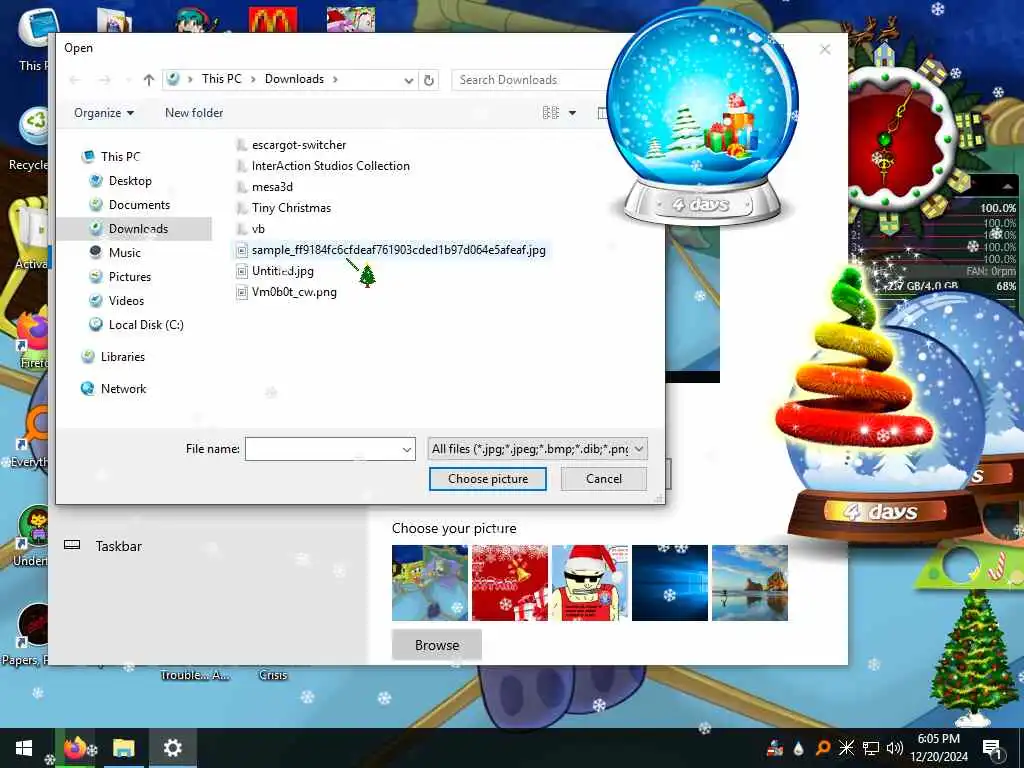Screen dimensions: 1024x768
Task: Click the network tray icon
Action: [871, 748]
